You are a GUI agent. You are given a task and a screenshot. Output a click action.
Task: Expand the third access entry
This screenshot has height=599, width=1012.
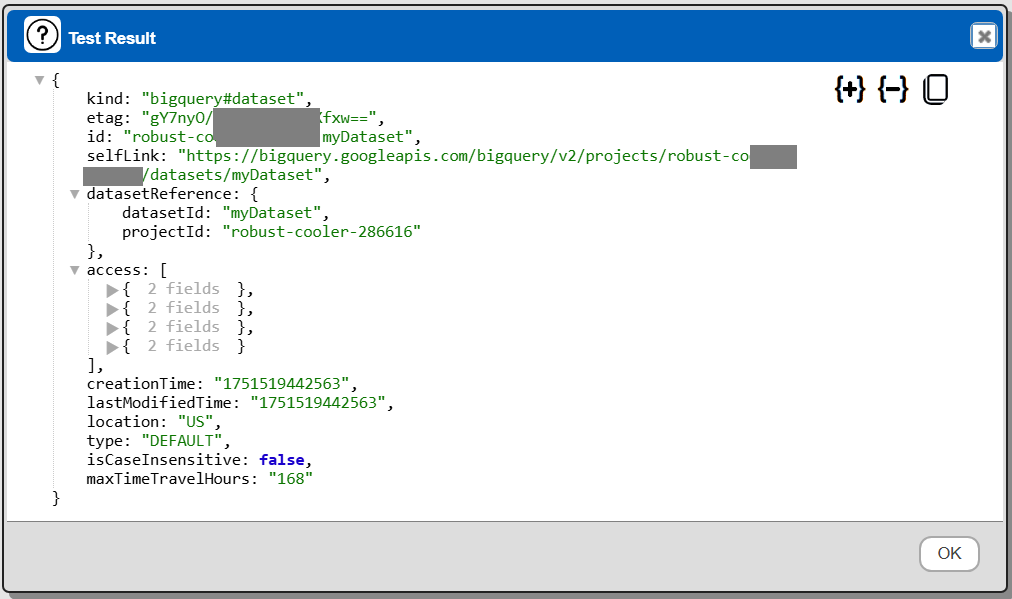(x=112, y=328)
